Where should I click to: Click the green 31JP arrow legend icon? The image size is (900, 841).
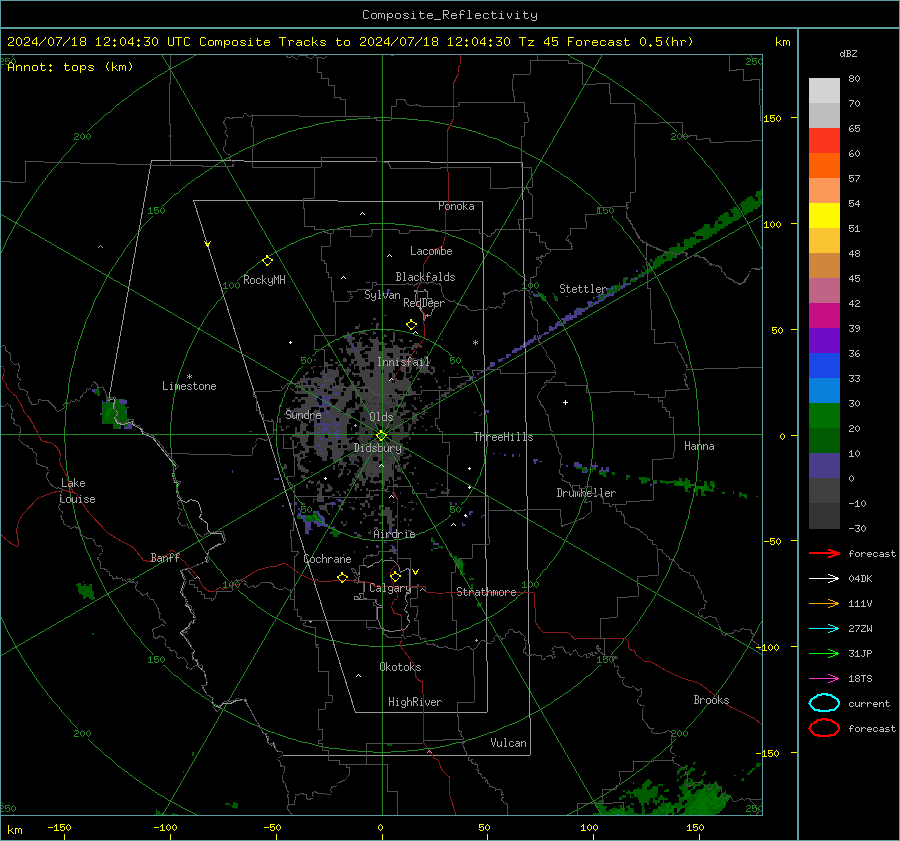[824, 653]
